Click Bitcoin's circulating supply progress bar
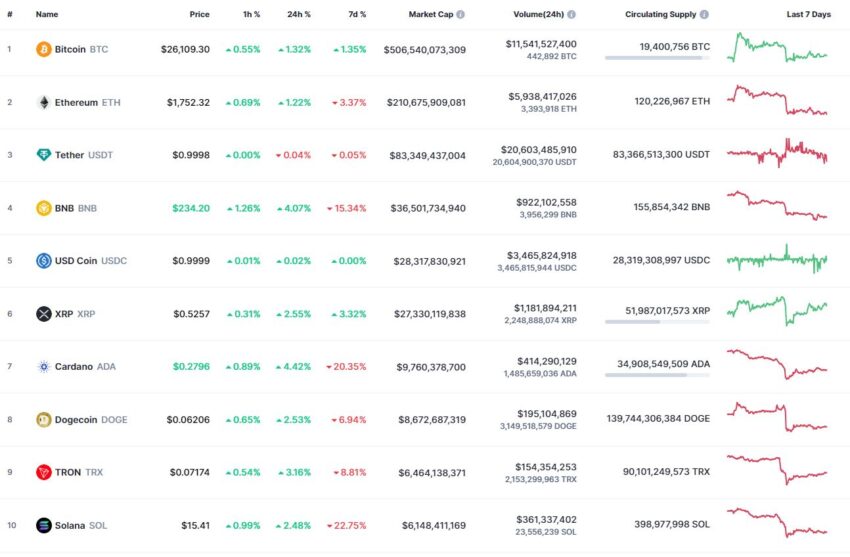Viewport: 850px width, 557px height. click(x=657, y=57)
